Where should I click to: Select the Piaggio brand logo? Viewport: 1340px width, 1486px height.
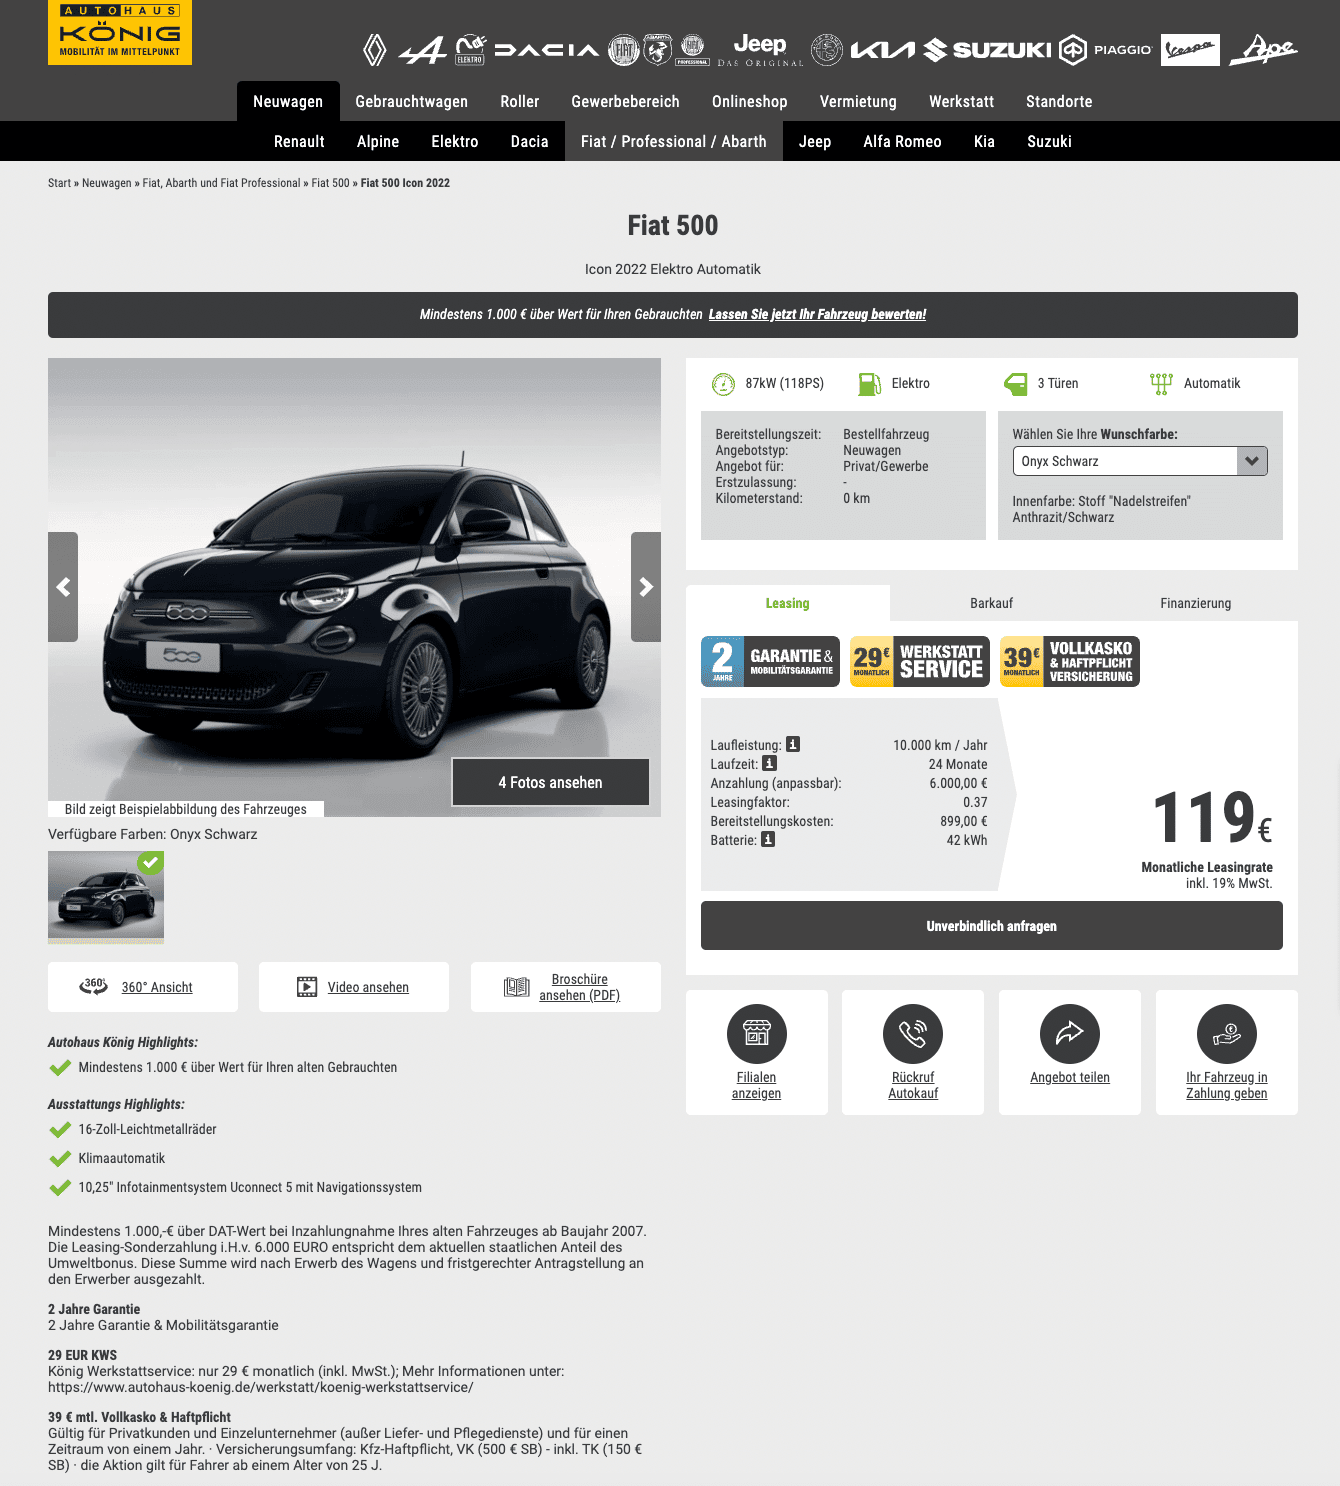point(1106,50)
